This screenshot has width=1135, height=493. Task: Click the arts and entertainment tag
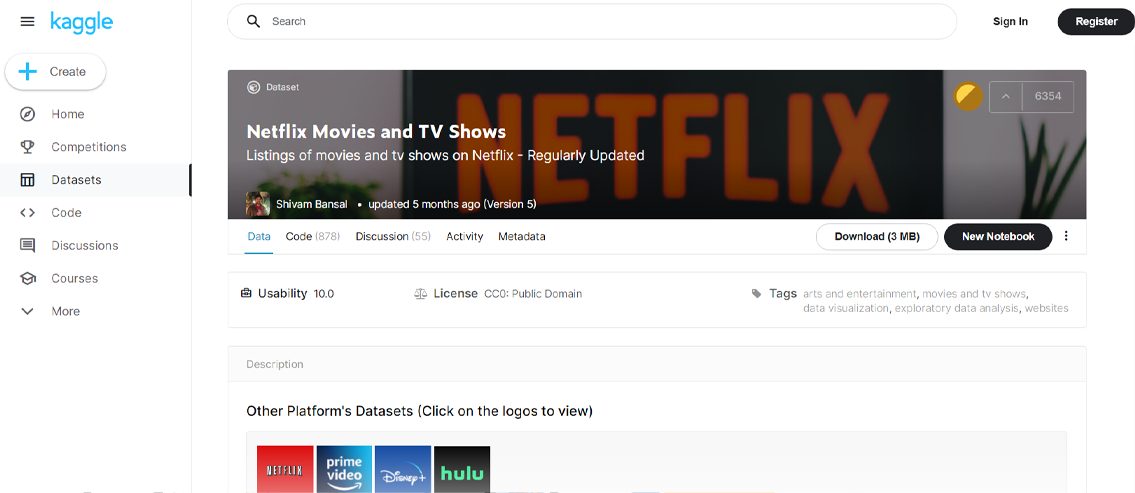point(859,294)
